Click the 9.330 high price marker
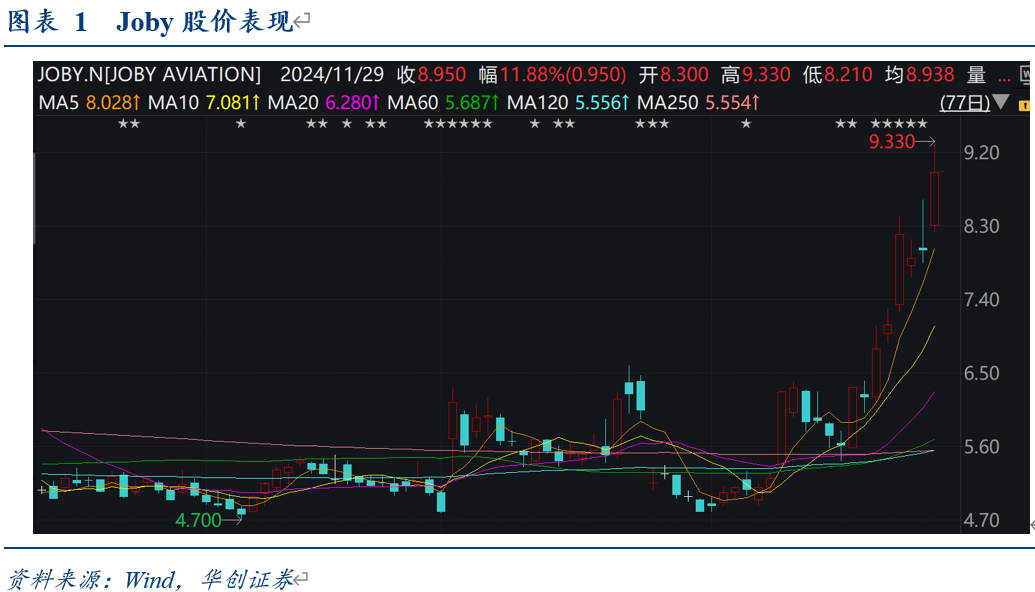1035x592 pixels. click(892, 142)
